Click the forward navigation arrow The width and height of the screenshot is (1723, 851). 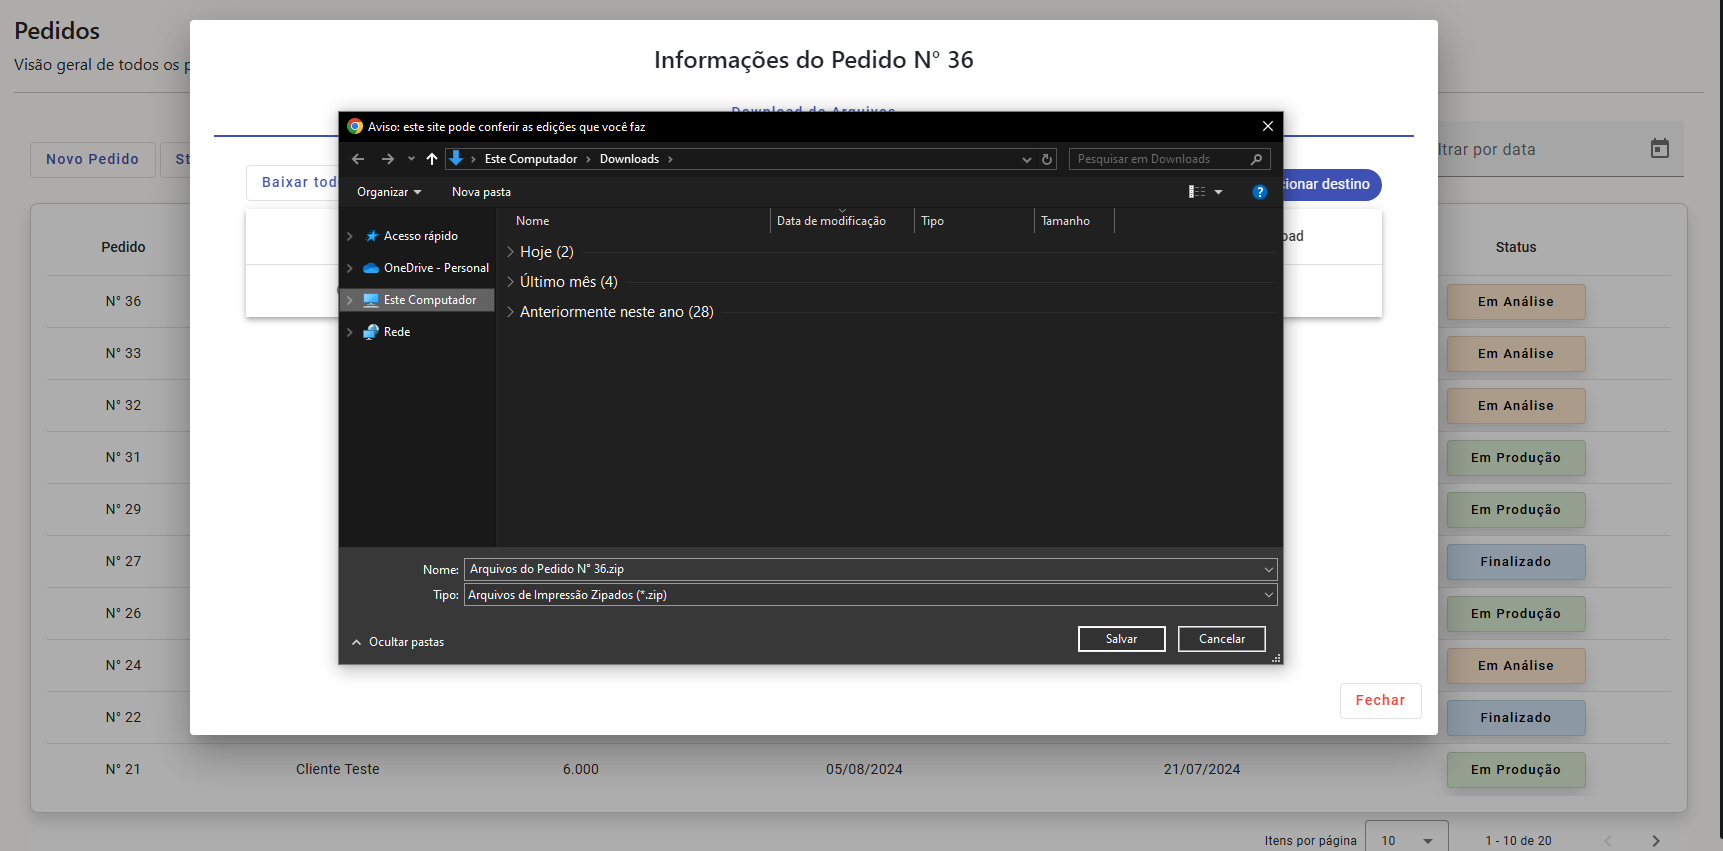pos(388,159)
